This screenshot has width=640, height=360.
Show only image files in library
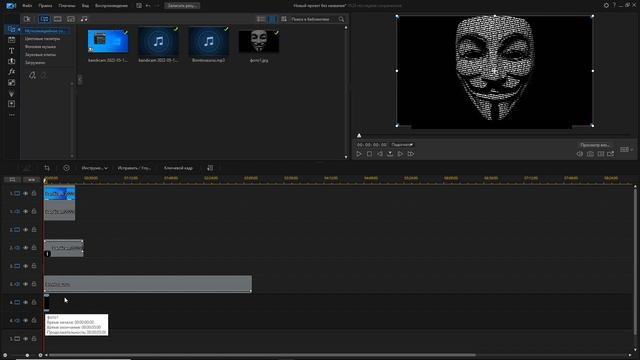coord(71,19)
